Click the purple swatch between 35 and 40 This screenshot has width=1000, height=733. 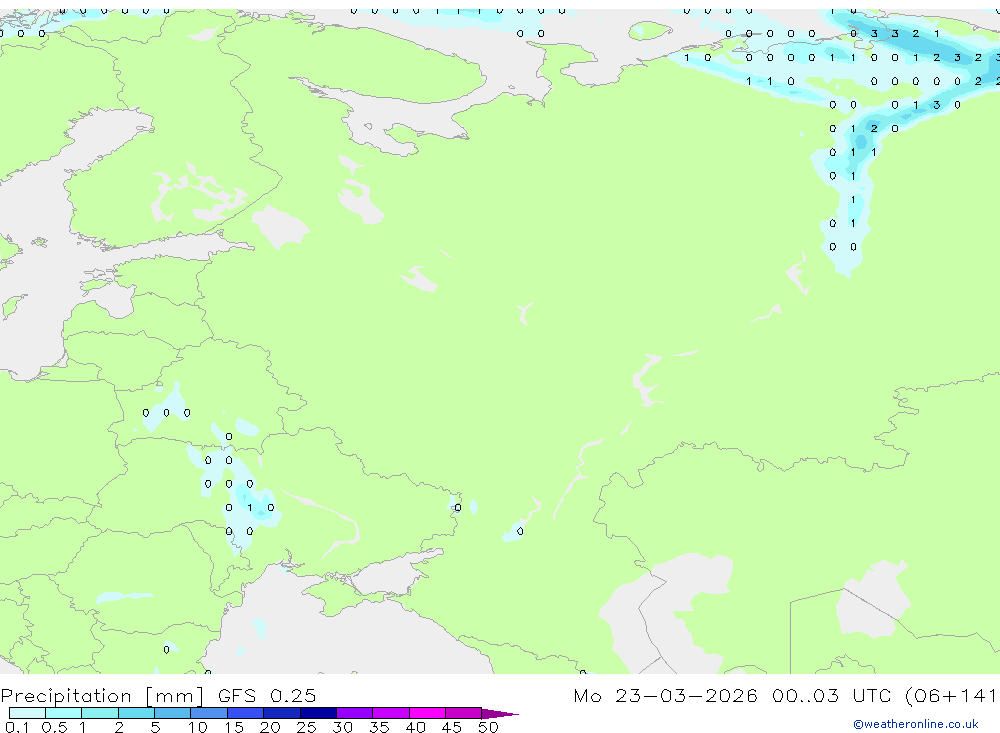pyautogui.click(x=391, y=713)
